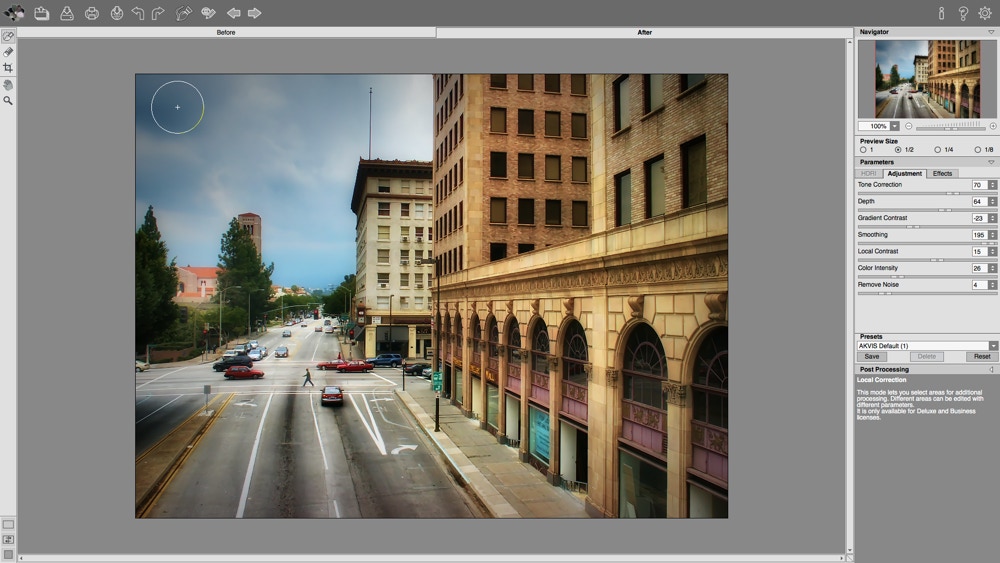Select the hand pan tool
This screenshot has height=563, width=1000.
(8, 85)
